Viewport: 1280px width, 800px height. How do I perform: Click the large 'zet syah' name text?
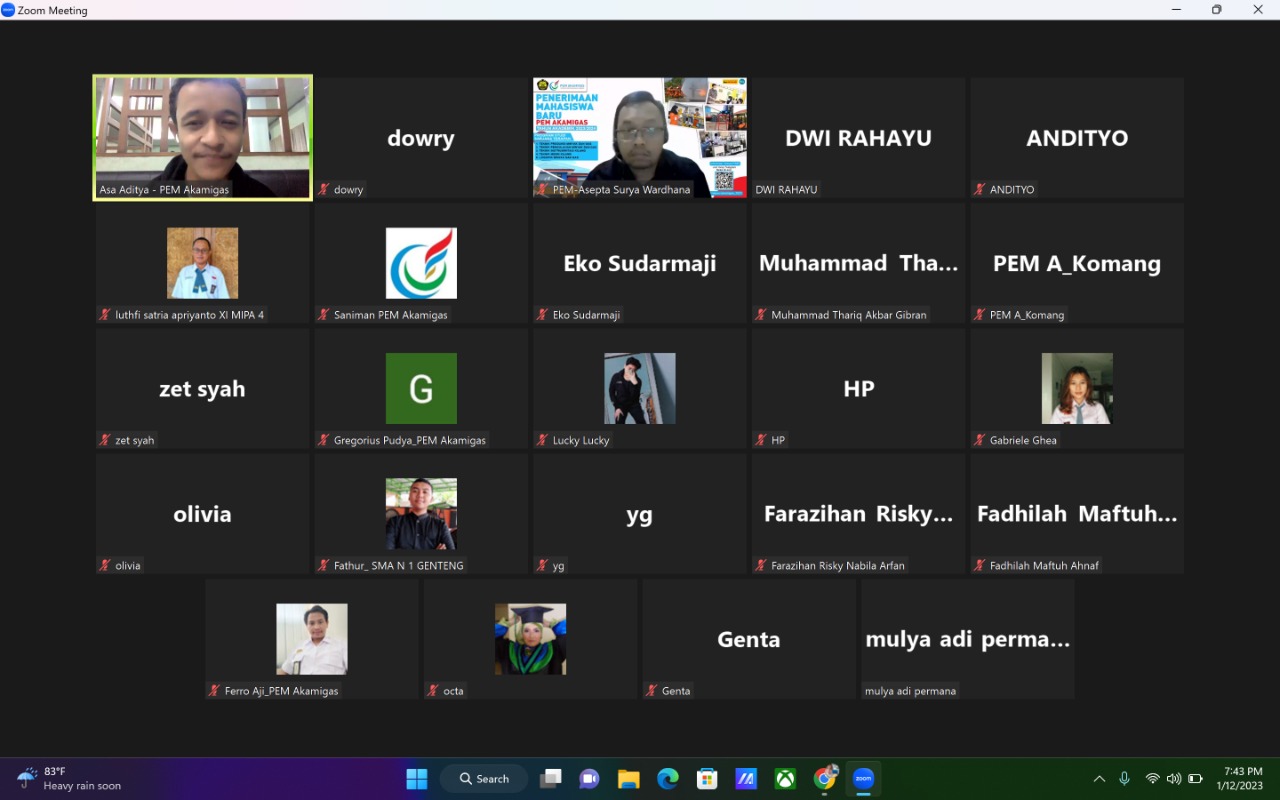point(202,389)
